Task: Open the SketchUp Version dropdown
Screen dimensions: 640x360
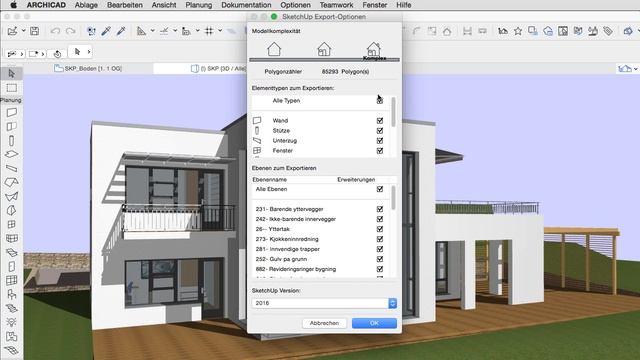Action: coord(324,303)
